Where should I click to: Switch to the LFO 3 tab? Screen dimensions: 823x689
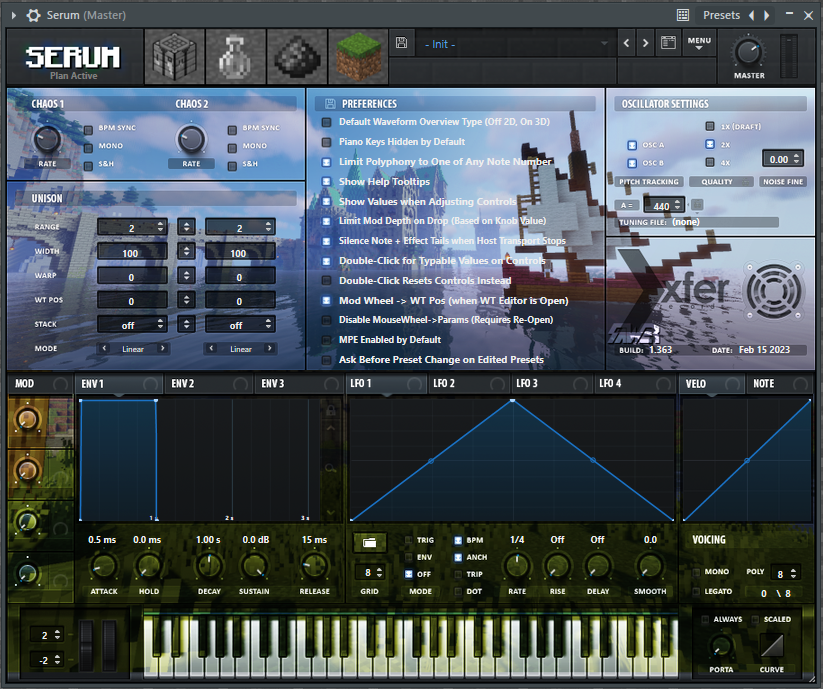(528, 384)
